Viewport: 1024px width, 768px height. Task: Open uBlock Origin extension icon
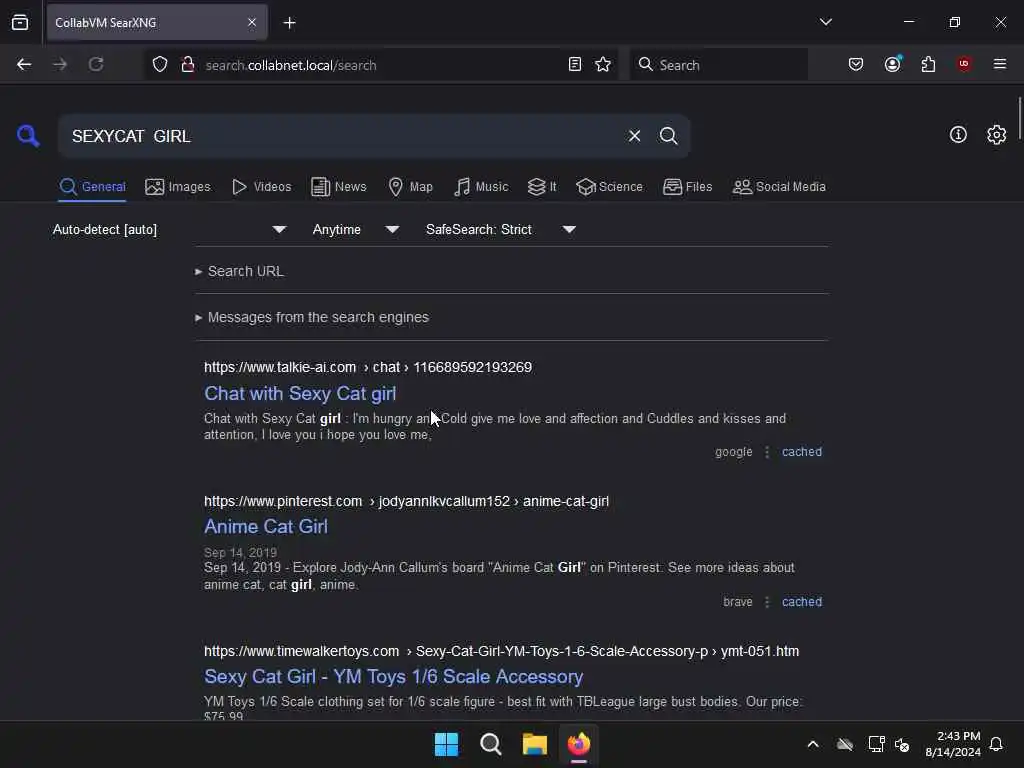(x=963, y=64)
